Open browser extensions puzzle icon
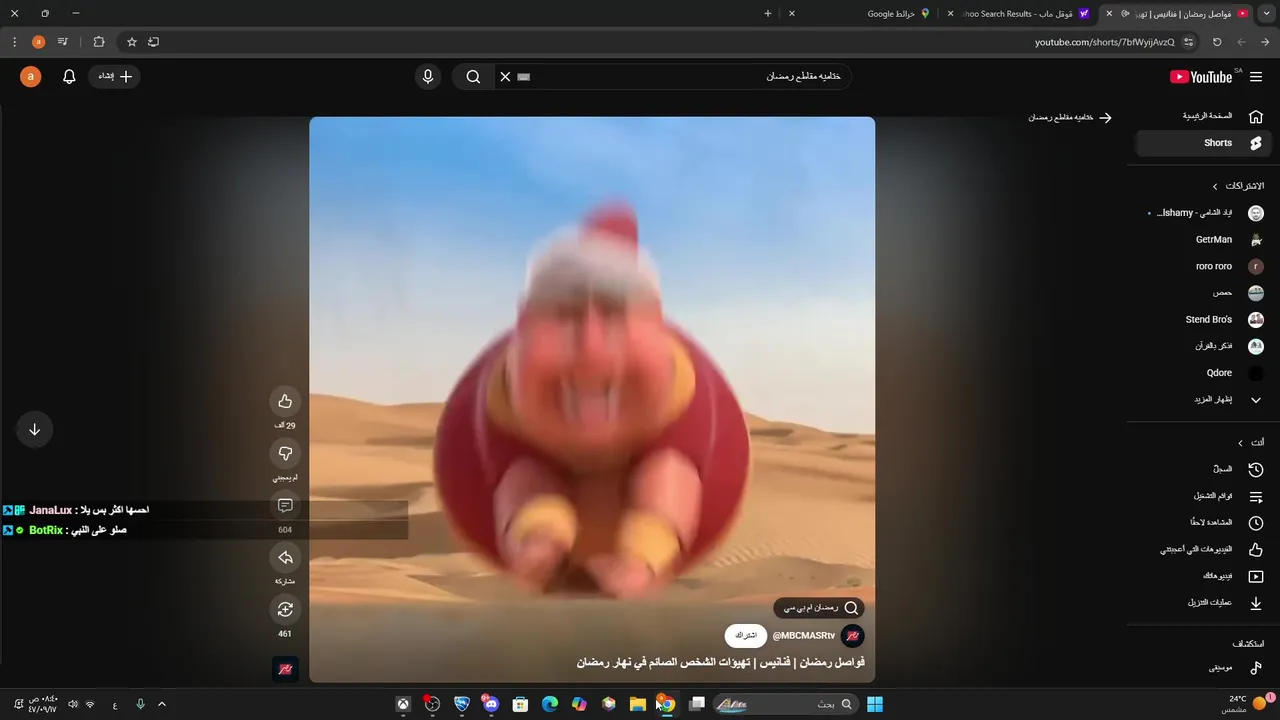Viewport: 1280px width, 720px height. pyautogui.click(x=98, y=42)
